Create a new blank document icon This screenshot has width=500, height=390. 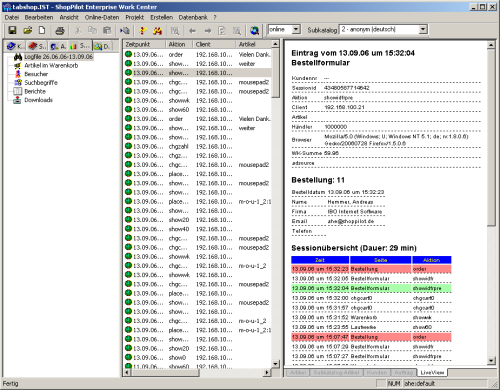click(x=42, y=30)
